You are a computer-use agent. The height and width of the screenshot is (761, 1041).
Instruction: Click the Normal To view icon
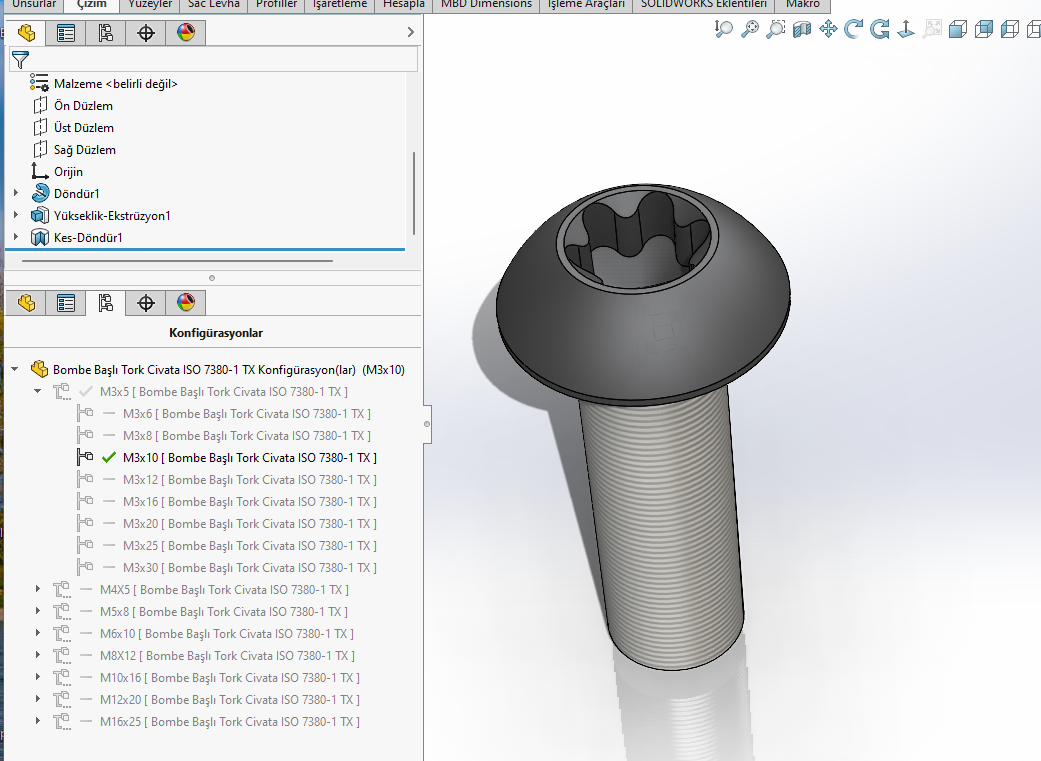906,30
